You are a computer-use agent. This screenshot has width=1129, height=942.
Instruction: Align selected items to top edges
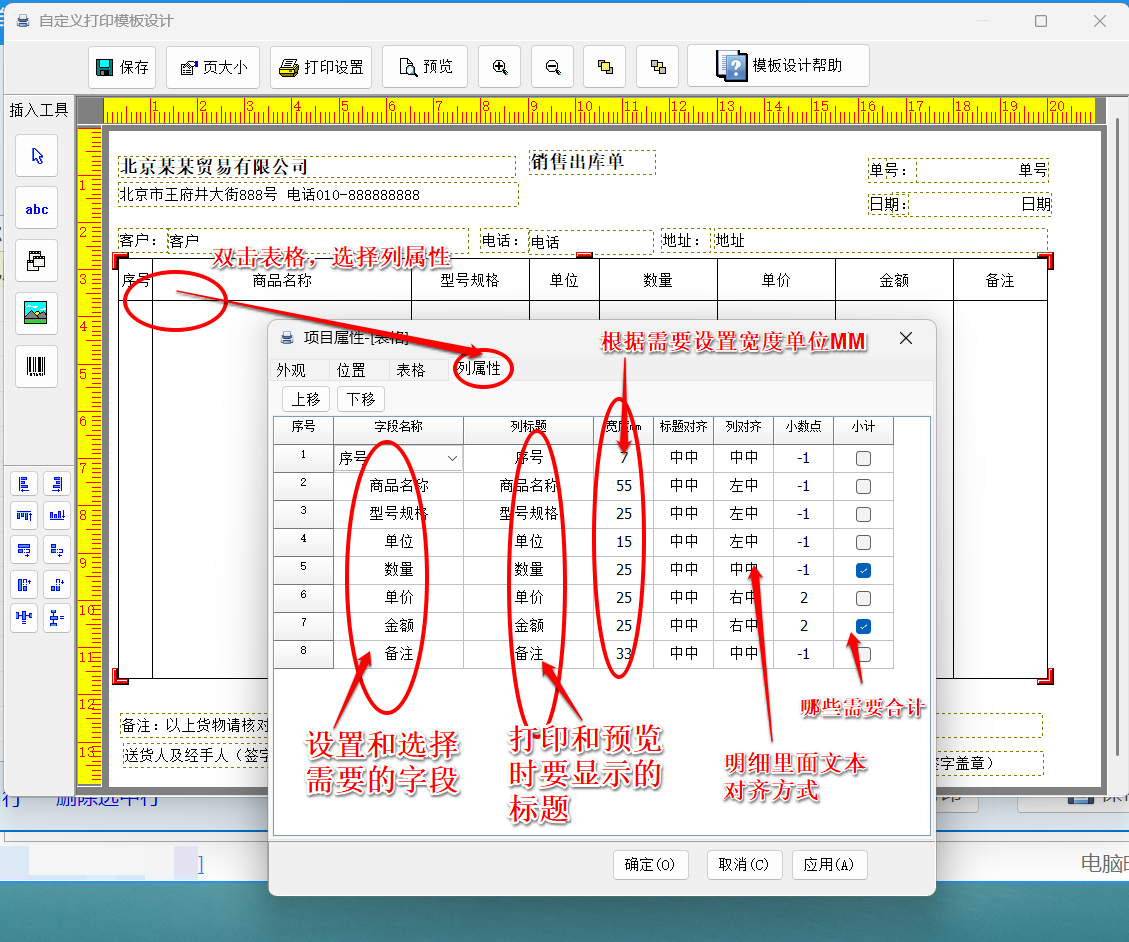point(24,517)
